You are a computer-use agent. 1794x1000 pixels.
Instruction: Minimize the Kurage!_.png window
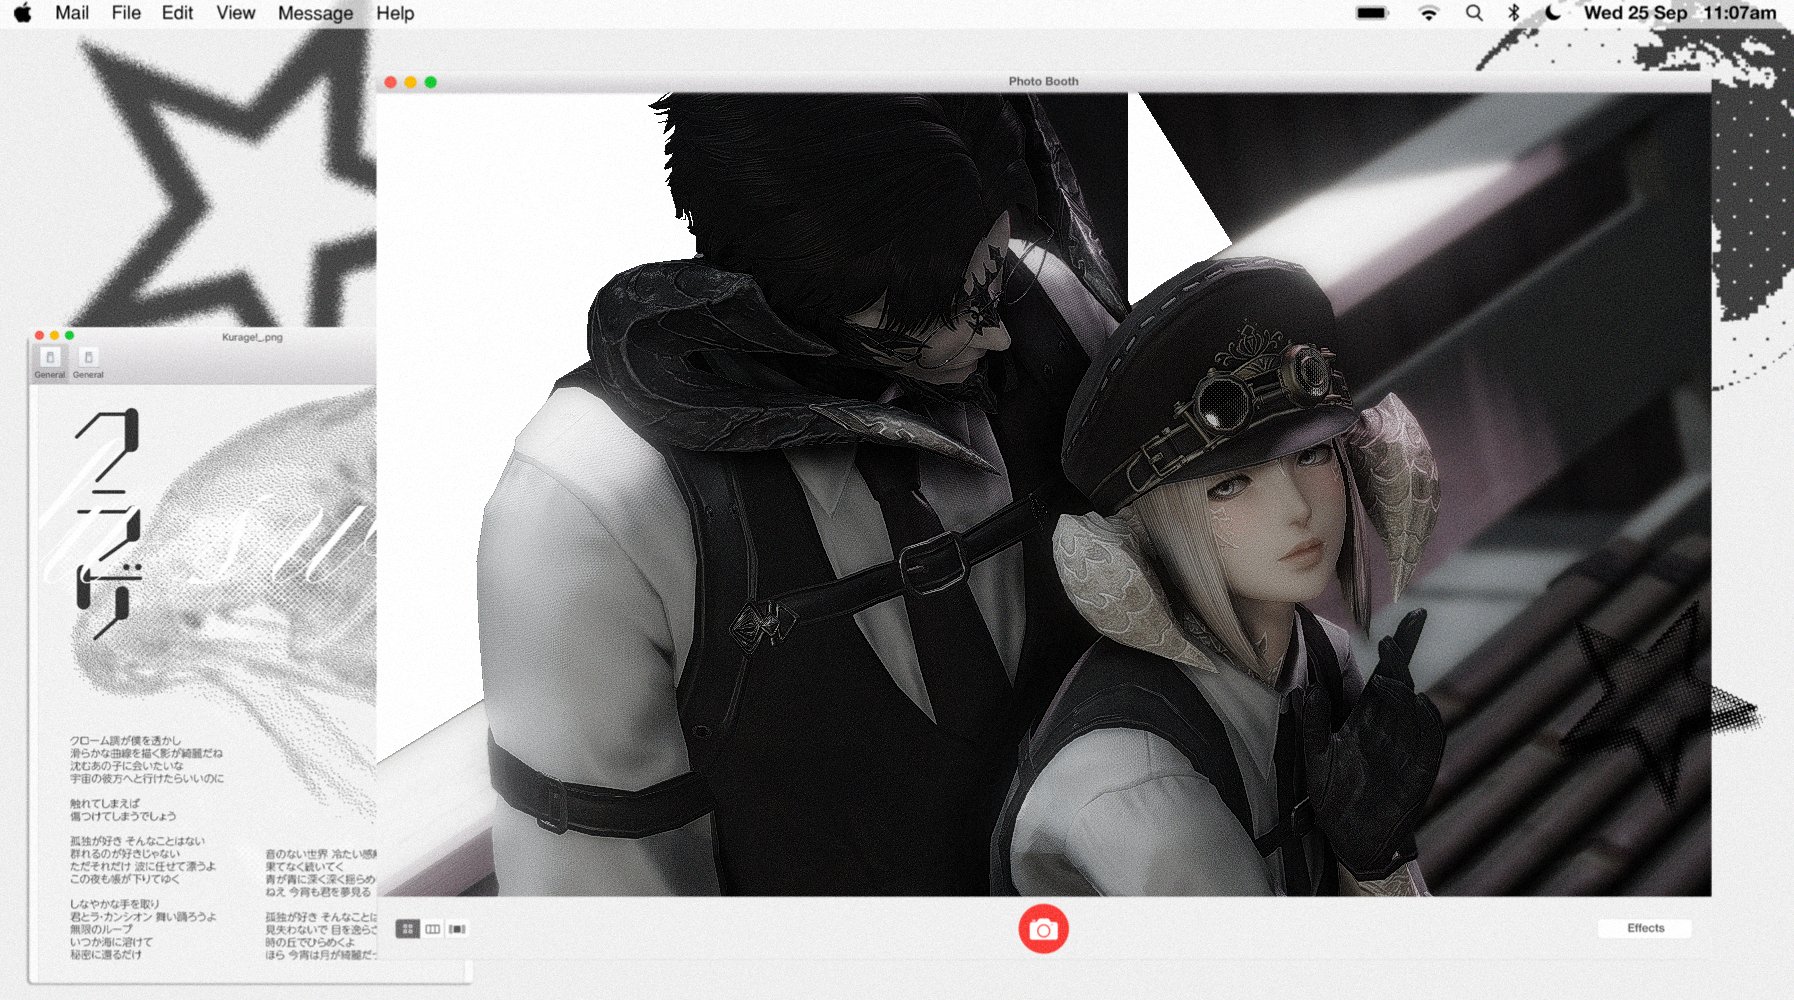pyautogui.click(x=54, y=336)
